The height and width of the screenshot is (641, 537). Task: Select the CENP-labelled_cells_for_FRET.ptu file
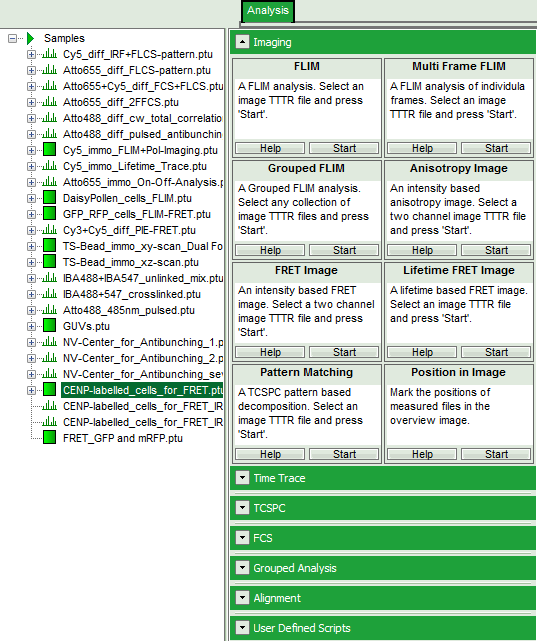coord(142,390)
